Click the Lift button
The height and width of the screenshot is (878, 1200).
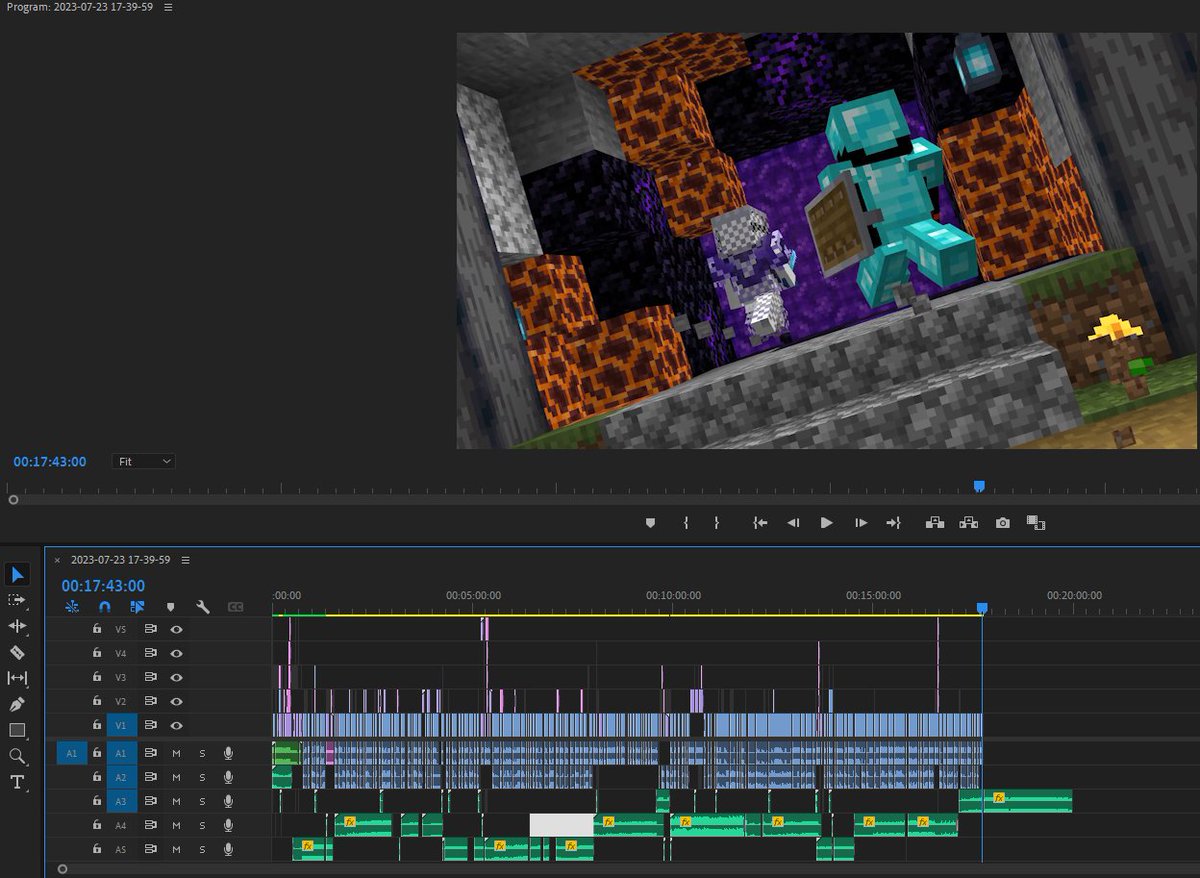click(x=935, y=522)
